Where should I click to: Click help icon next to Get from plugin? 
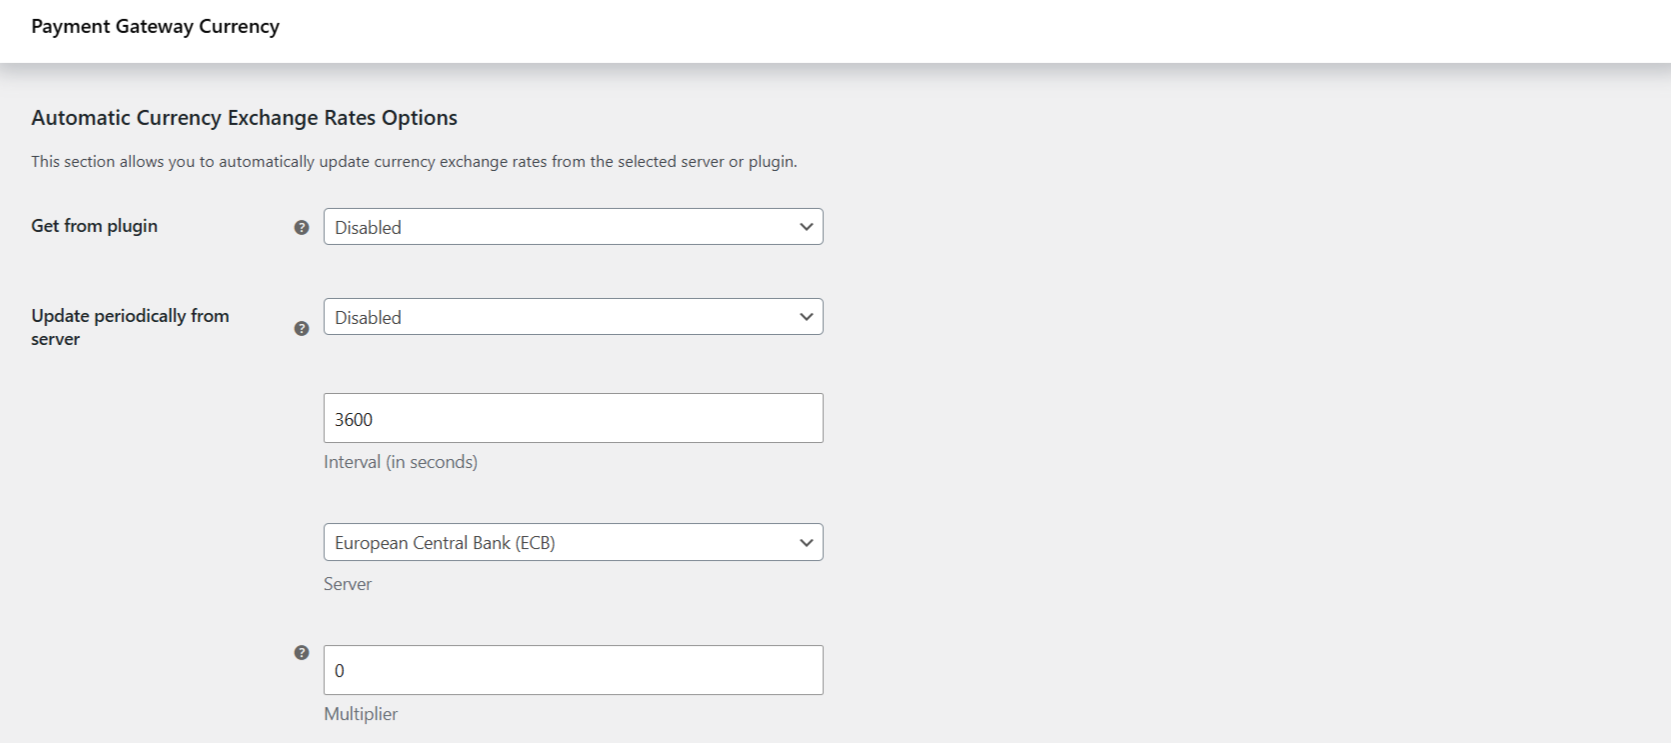[301, 228]
